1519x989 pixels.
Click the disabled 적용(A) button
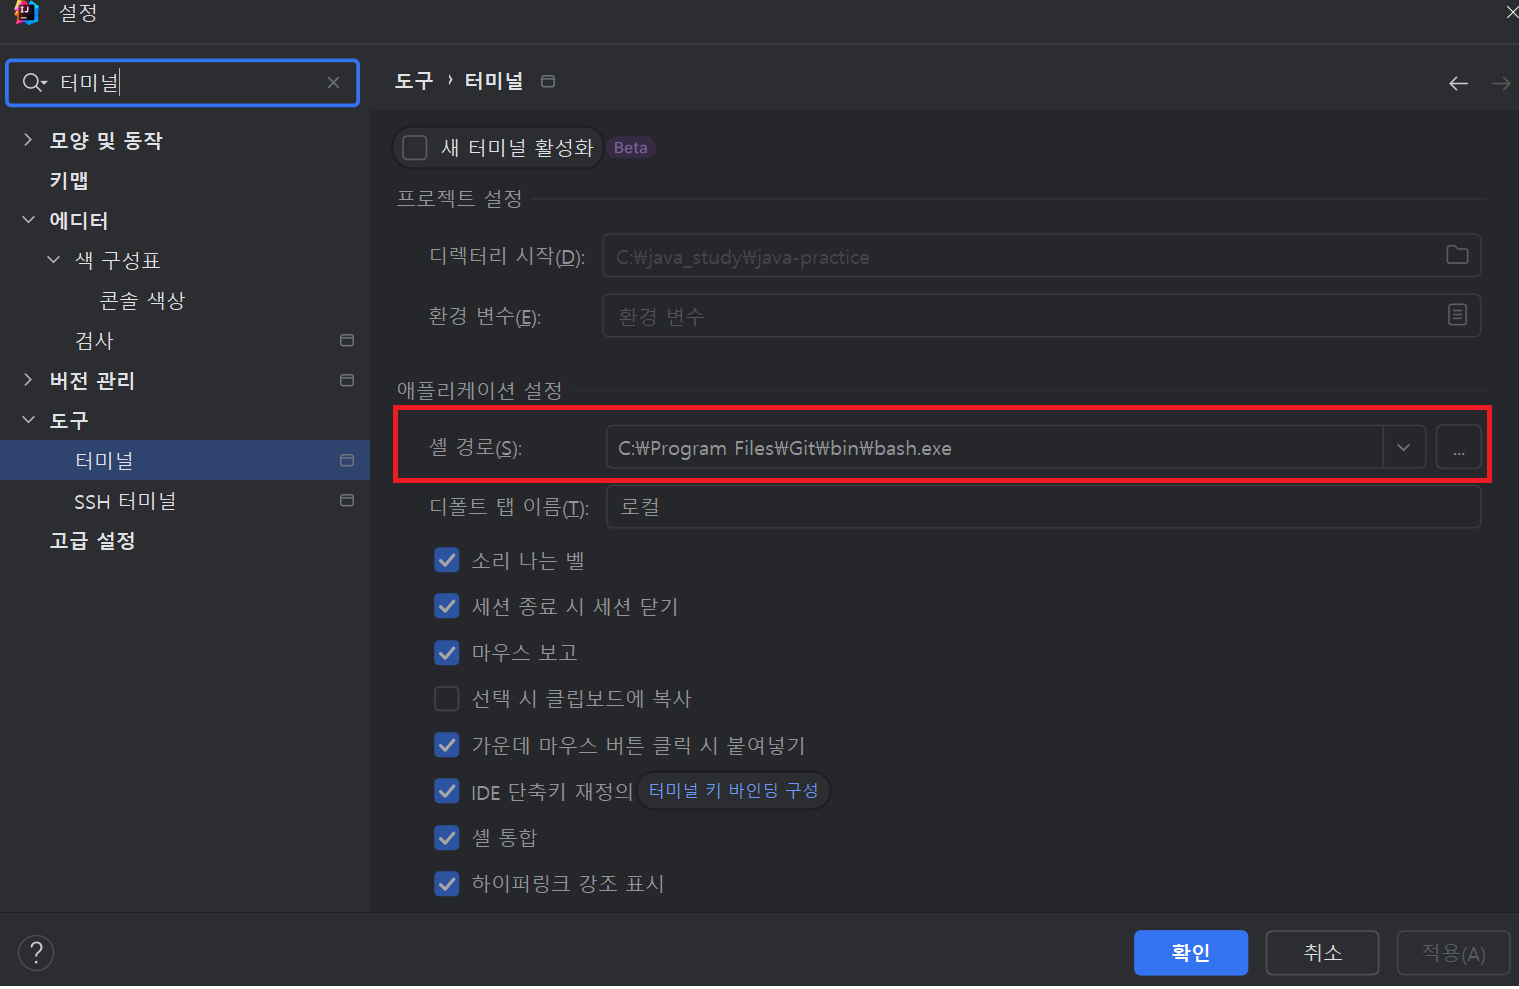(1453, 952)
